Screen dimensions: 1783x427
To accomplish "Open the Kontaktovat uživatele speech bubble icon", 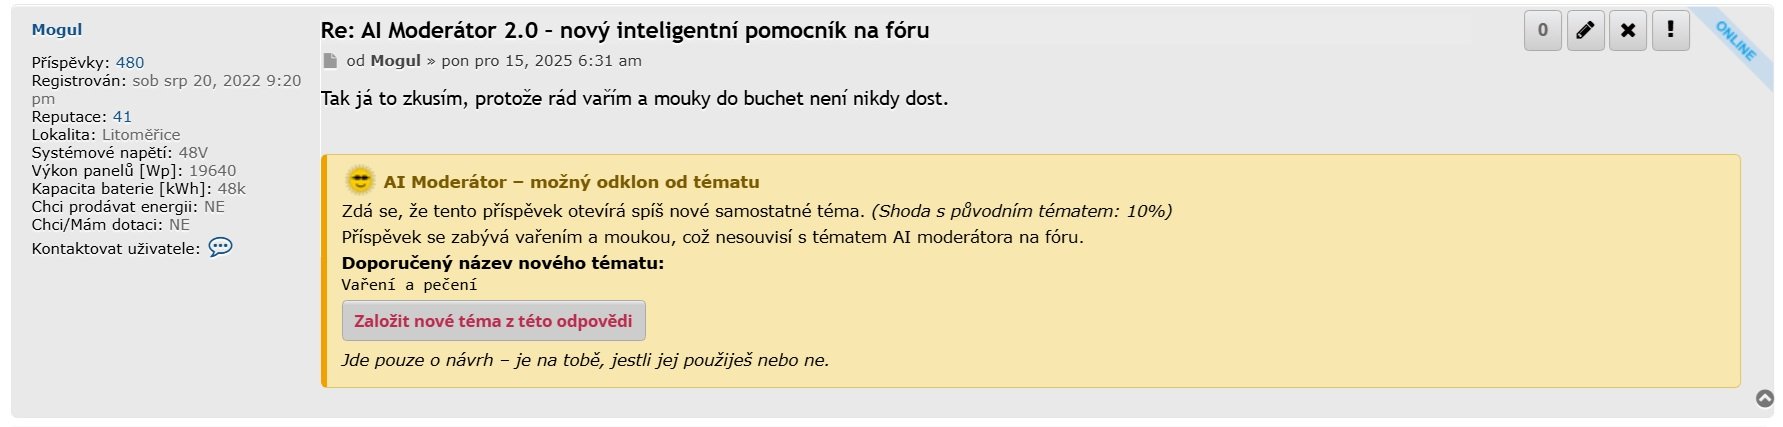I will coord(220,247).
